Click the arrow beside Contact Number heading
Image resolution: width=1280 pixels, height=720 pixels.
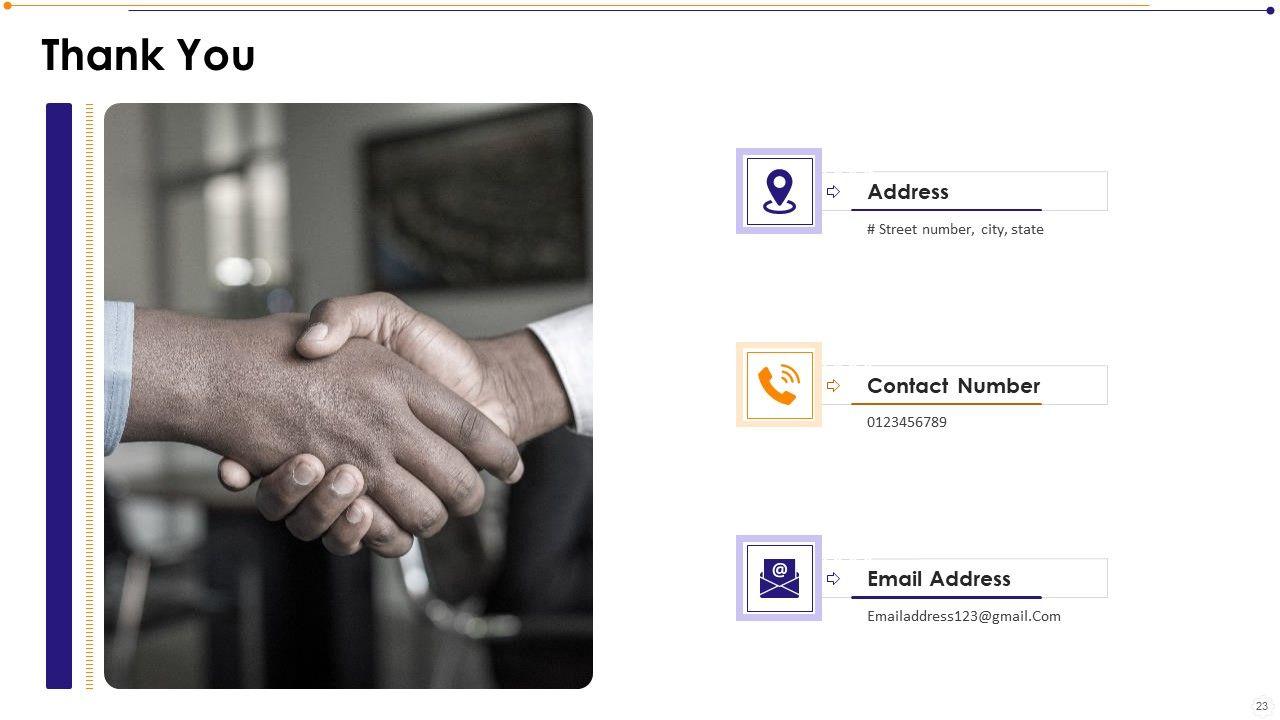coord(833,385)
